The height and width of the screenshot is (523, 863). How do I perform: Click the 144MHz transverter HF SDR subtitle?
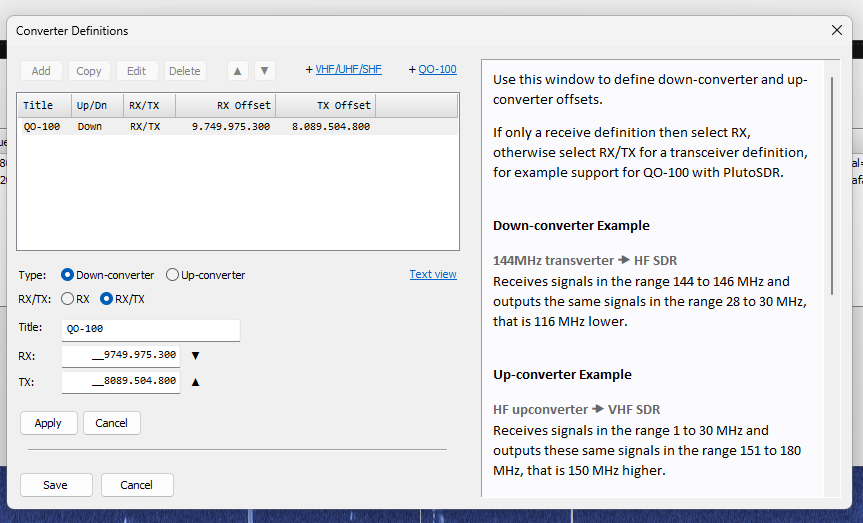pyautogui.click(x=585, y=260)
